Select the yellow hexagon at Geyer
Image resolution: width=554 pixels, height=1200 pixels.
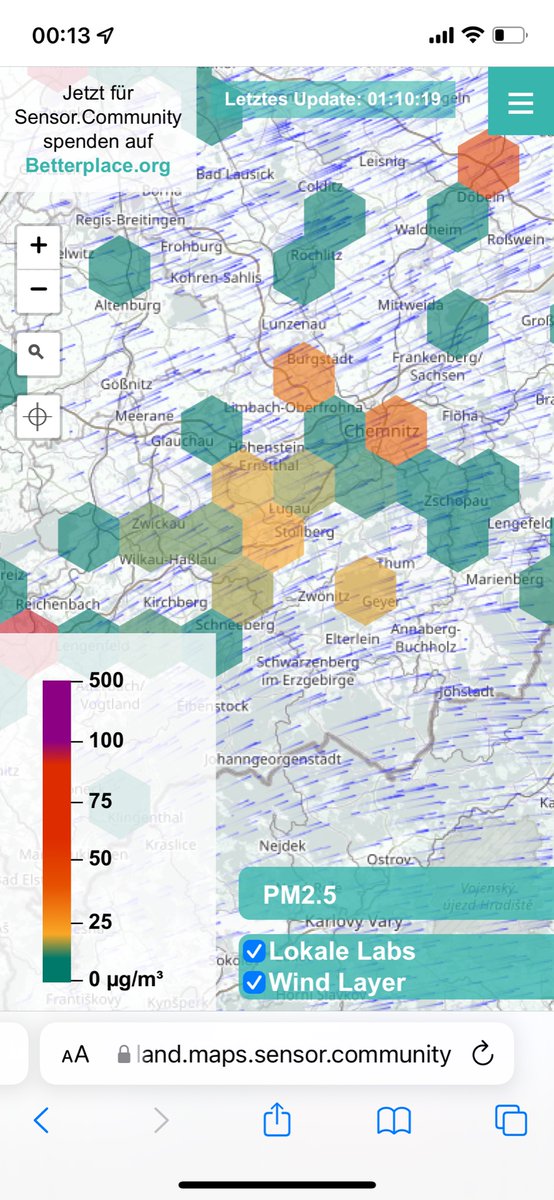pos(365,591)
